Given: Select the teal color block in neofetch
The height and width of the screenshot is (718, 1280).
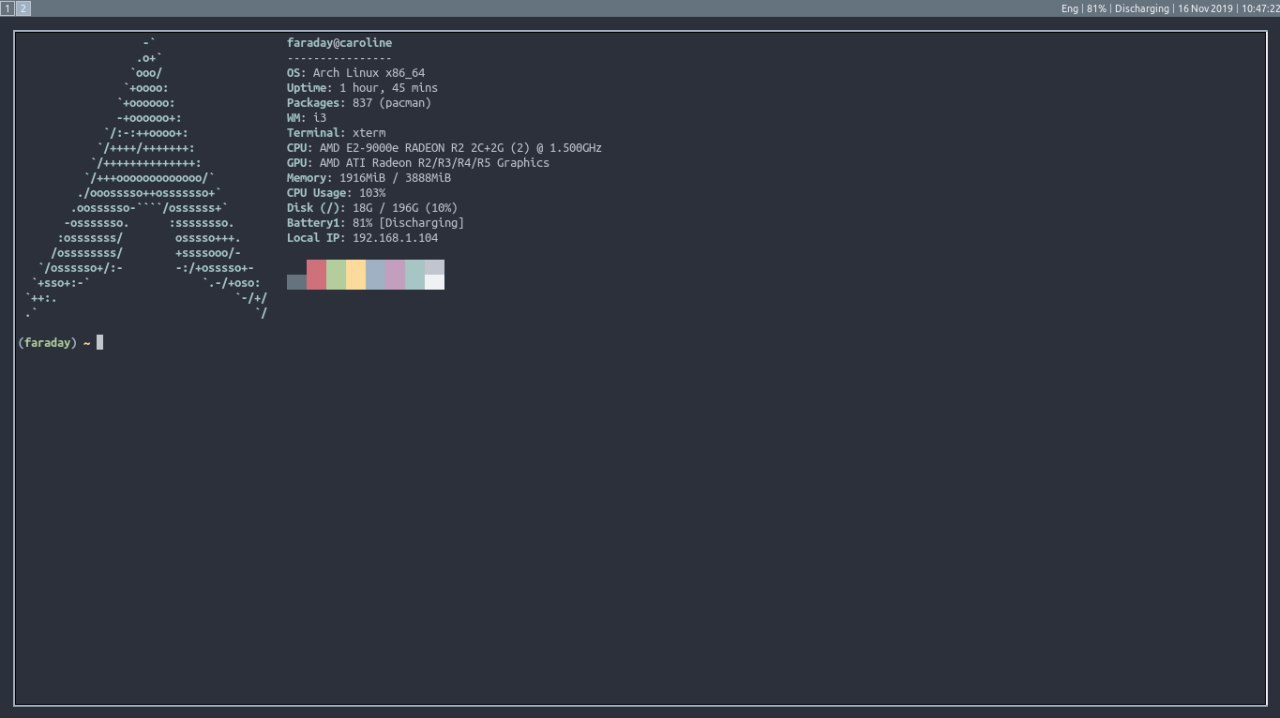Looking at the screenshot, I should [415, 275].
